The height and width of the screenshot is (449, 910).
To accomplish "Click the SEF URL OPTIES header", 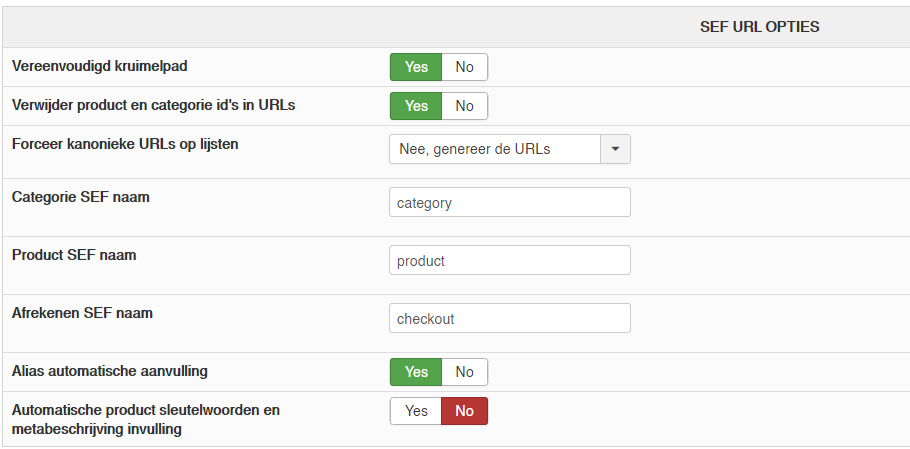I will click(759, 27).
